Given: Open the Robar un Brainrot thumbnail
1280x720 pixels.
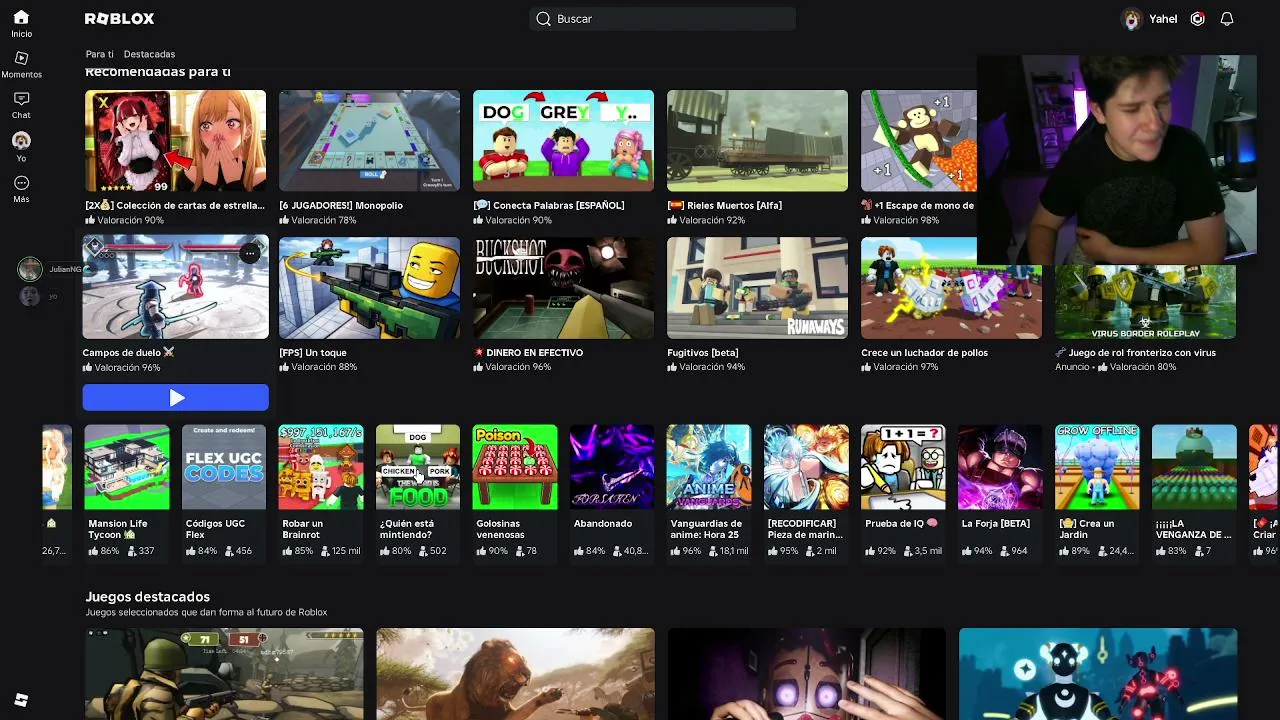Looking at the screenshot, I should tap(321, 467).
